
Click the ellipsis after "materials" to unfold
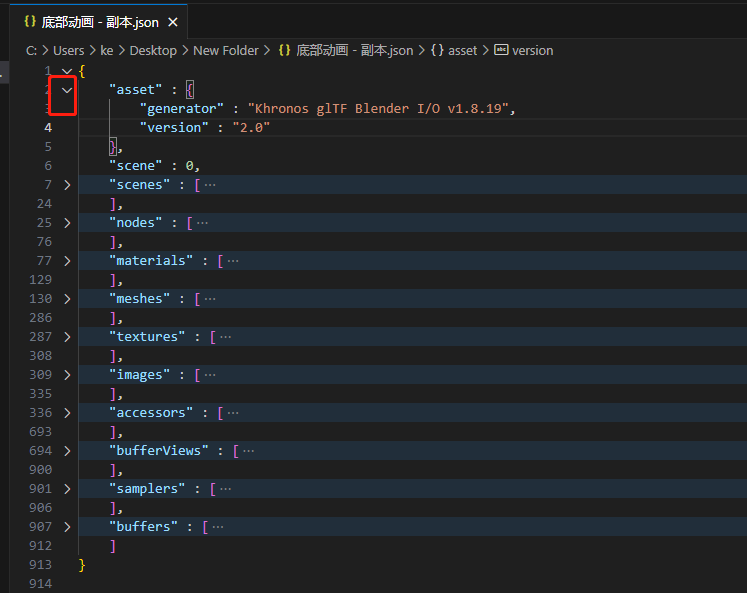(233, 261)
